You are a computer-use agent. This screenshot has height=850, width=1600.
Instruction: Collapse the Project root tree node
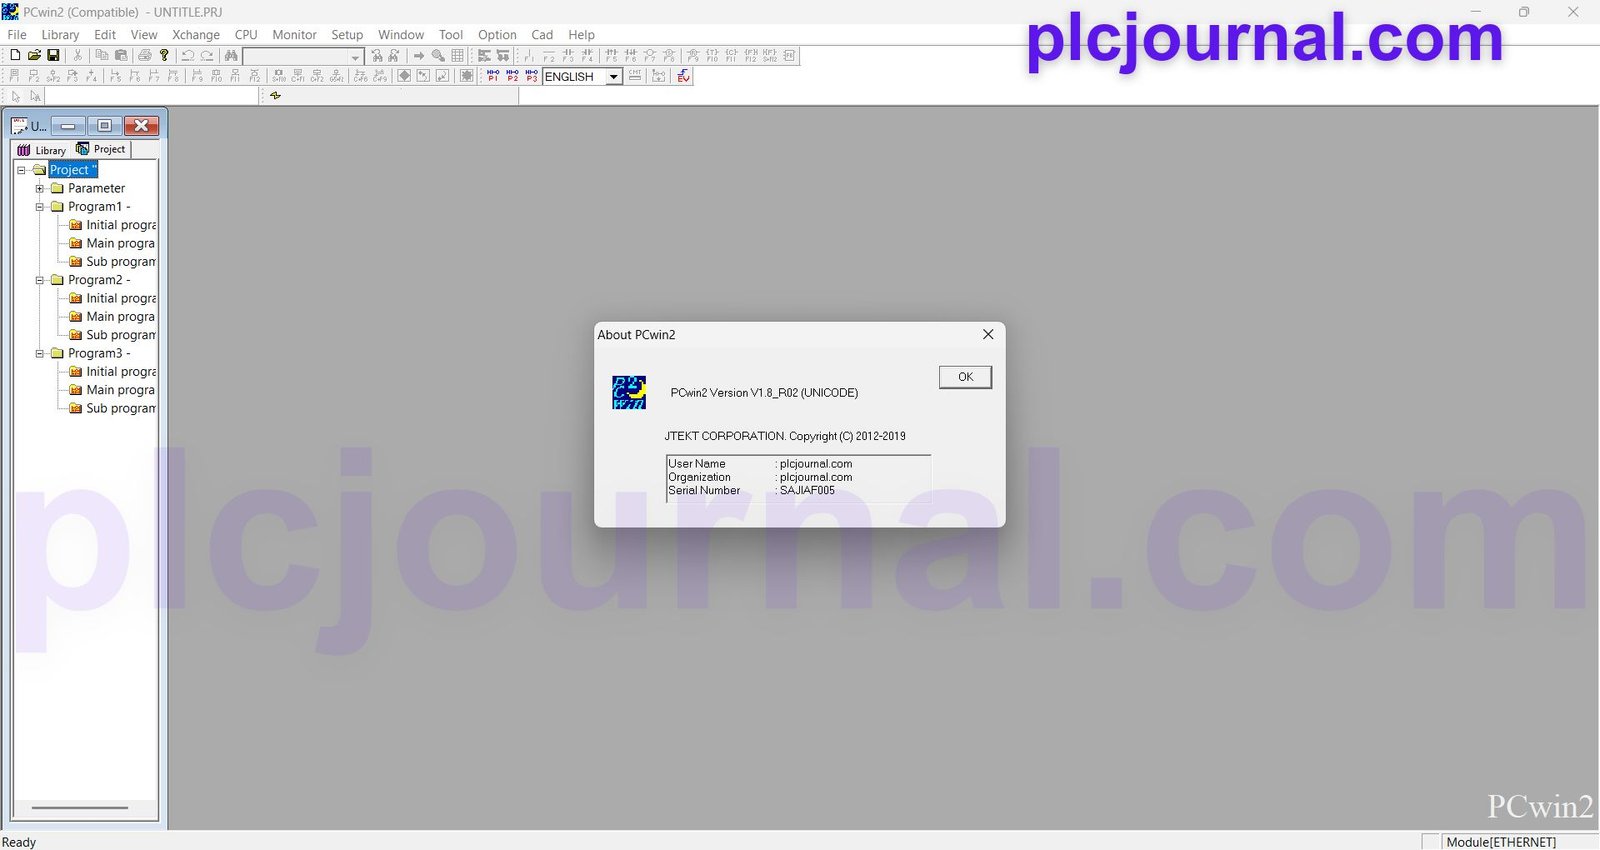click(21, 170)
